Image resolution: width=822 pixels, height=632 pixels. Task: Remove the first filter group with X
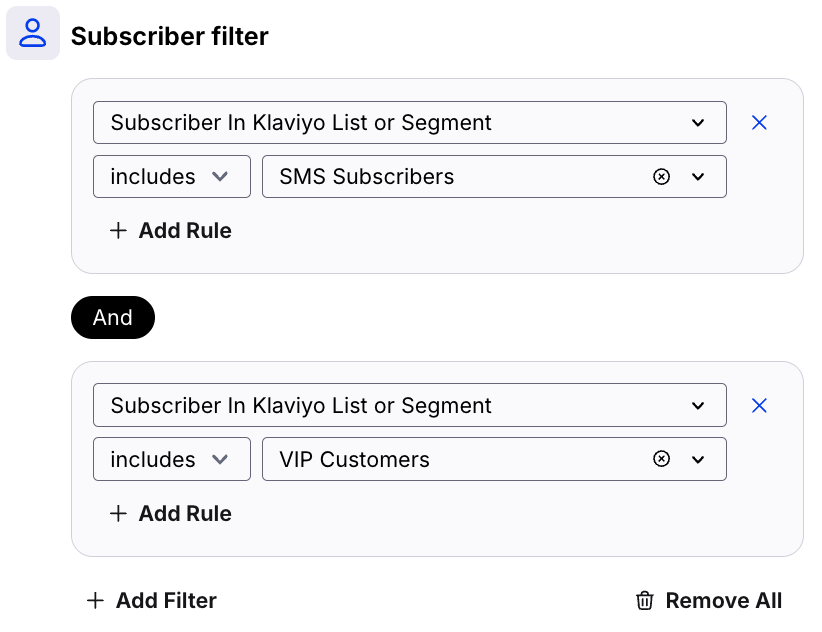click(759, 122)
